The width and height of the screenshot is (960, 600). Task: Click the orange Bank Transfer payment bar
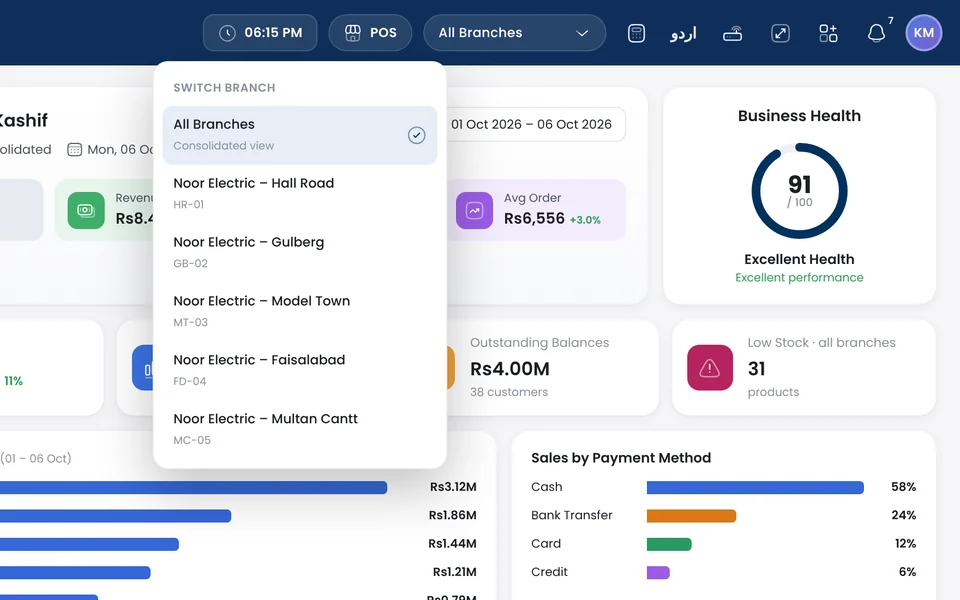pyautogui.click(x=691, y=516)
